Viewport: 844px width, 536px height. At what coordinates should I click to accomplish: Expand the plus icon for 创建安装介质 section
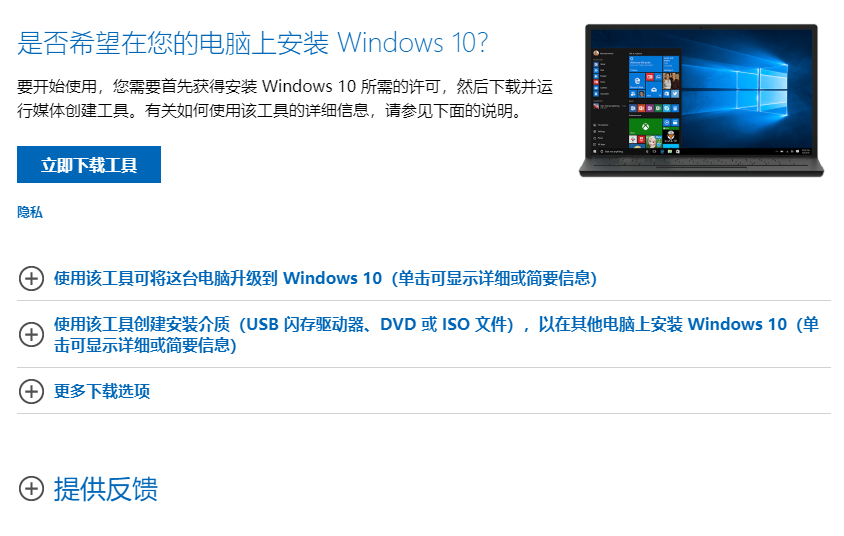31,334
